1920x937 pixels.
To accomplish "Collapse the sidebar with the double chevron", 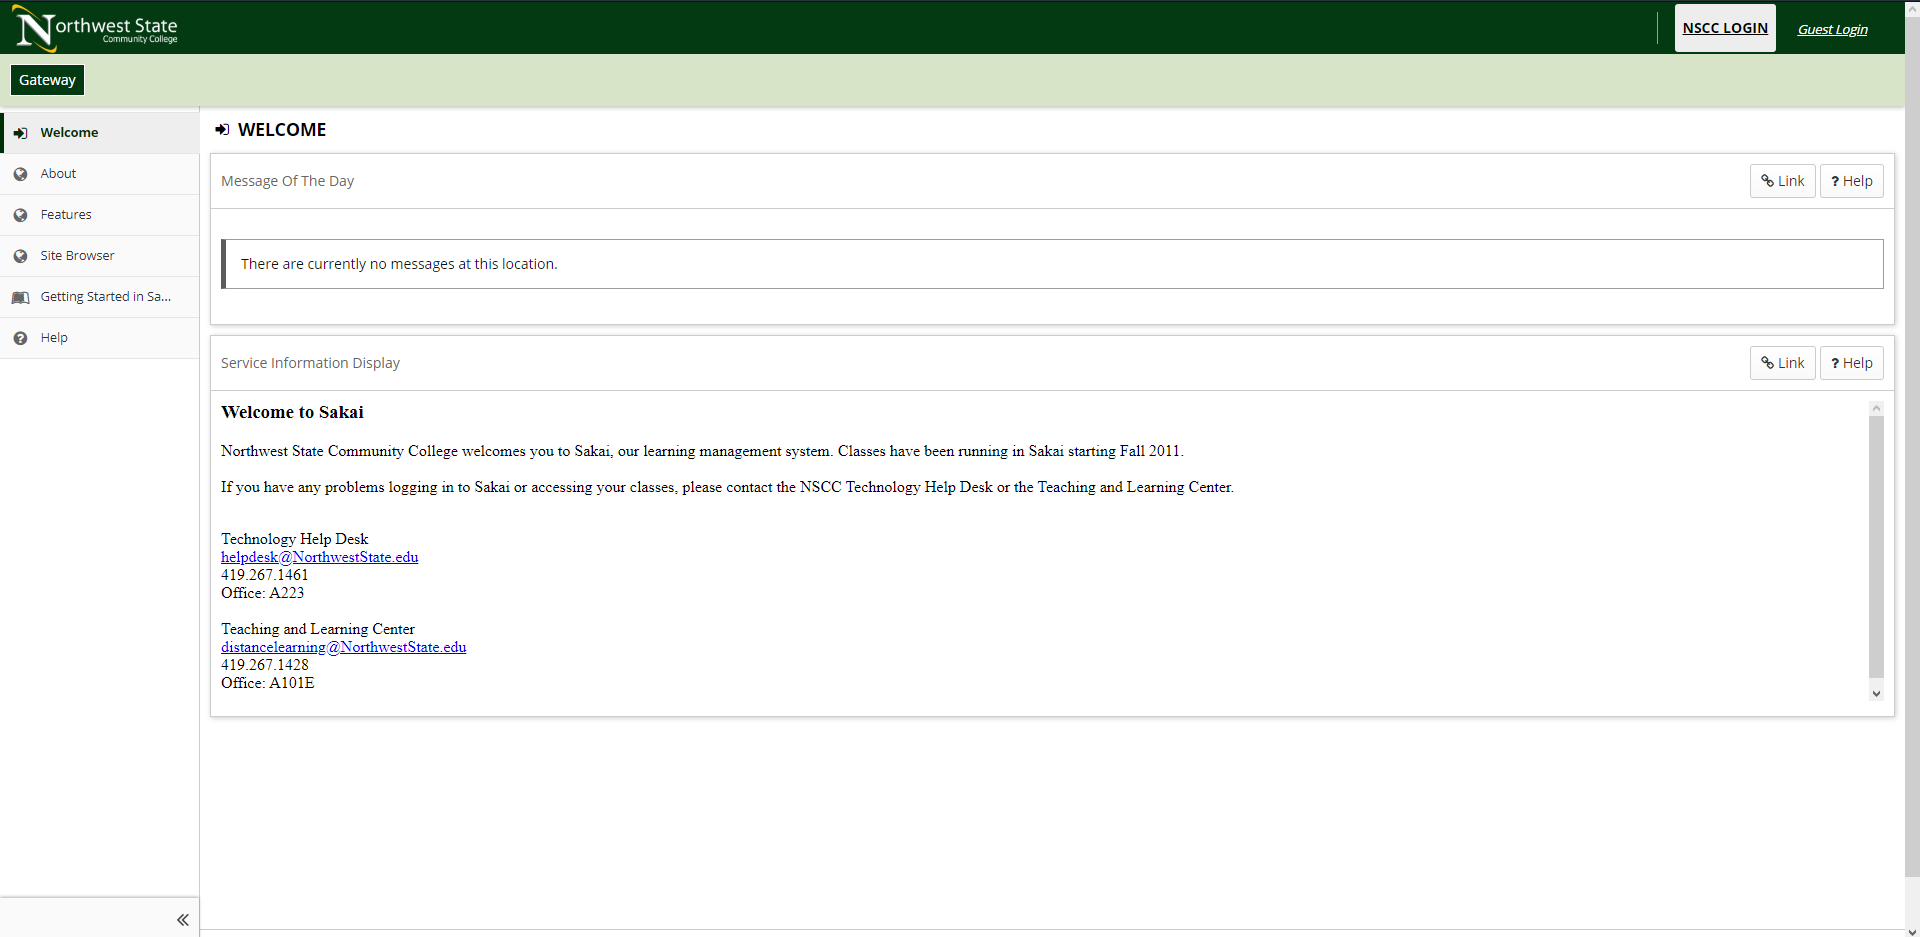I will (x=183, y=919).
